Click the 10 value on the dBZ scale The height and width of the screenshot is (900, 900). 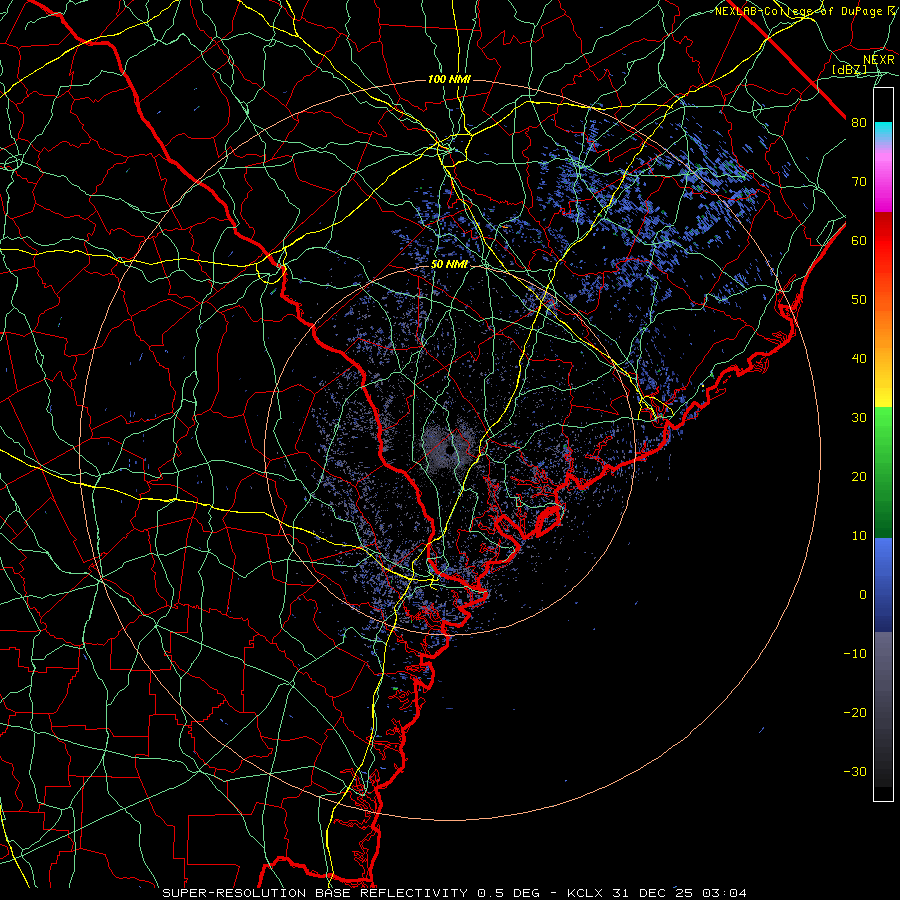tap(859, 536)
